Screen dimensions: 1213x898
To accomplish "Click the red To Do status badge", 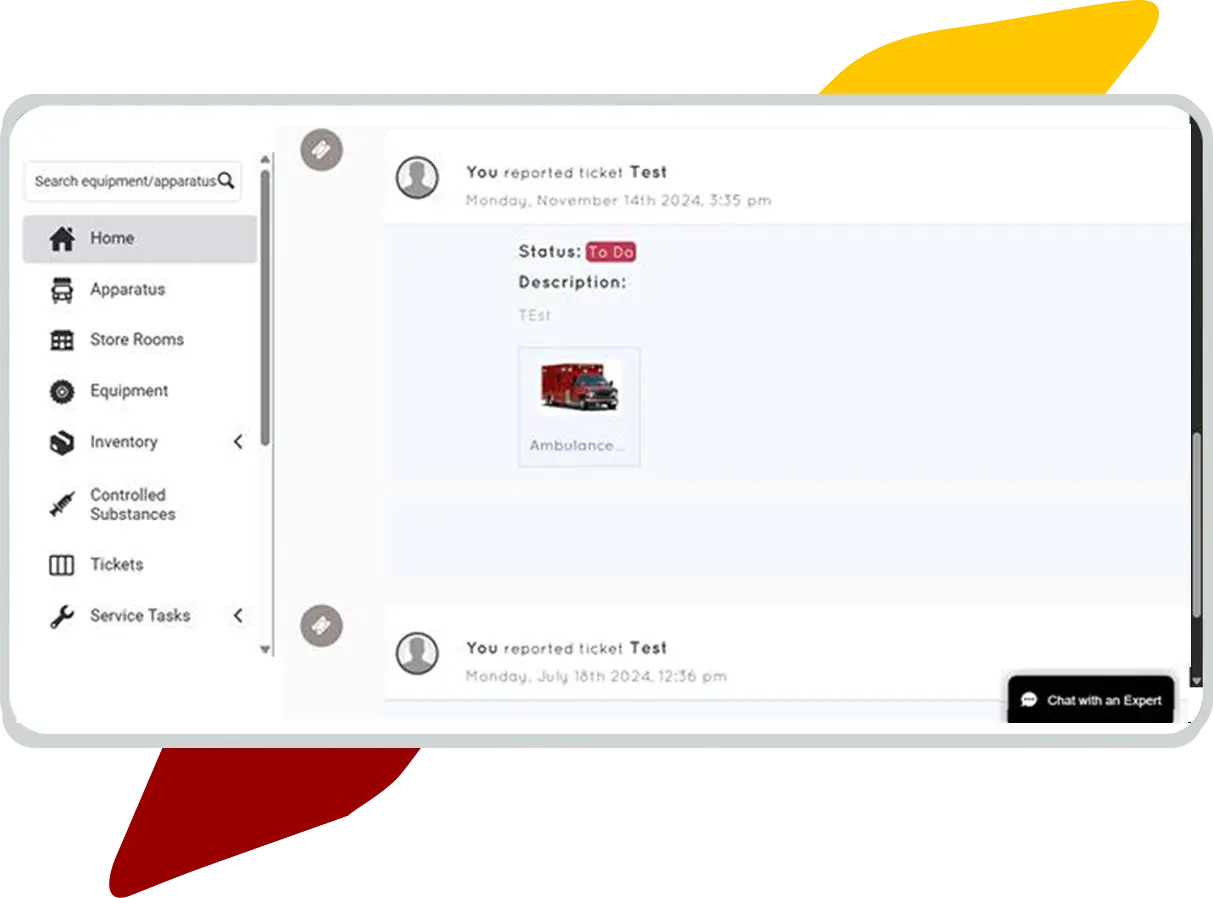I will pos(611,252).
